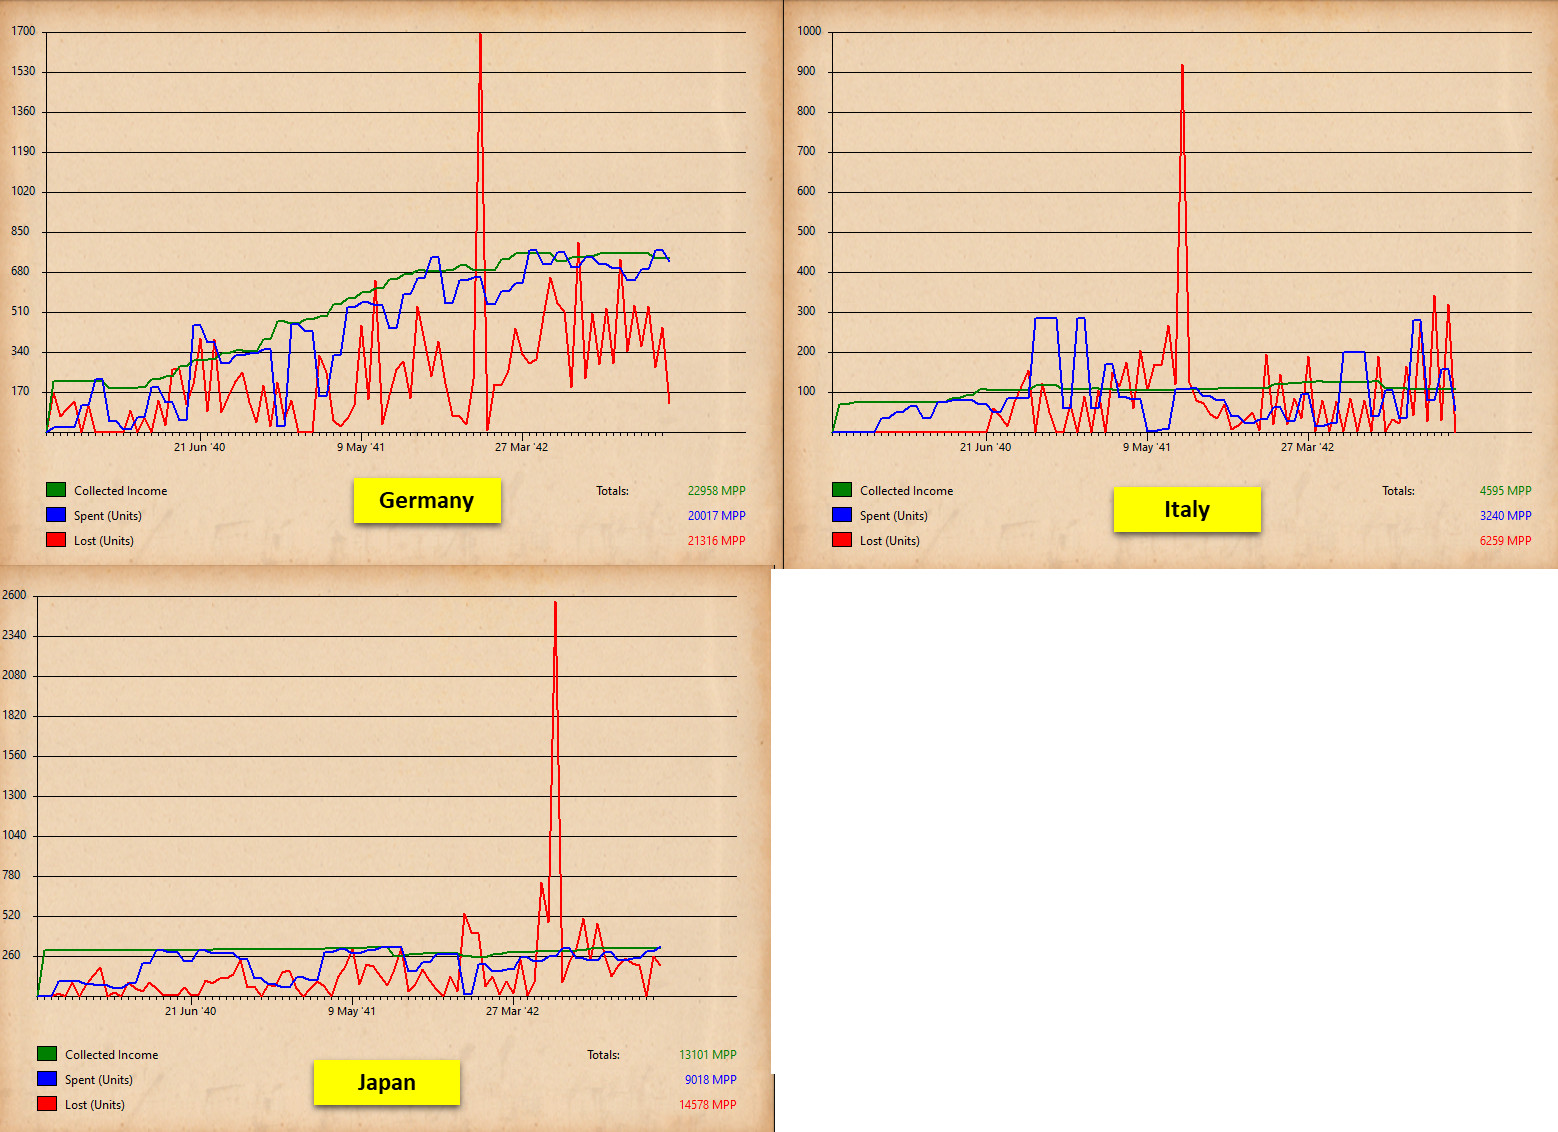
Task: Select the '900' axis value on Italy chart
Action: point(806,71)
